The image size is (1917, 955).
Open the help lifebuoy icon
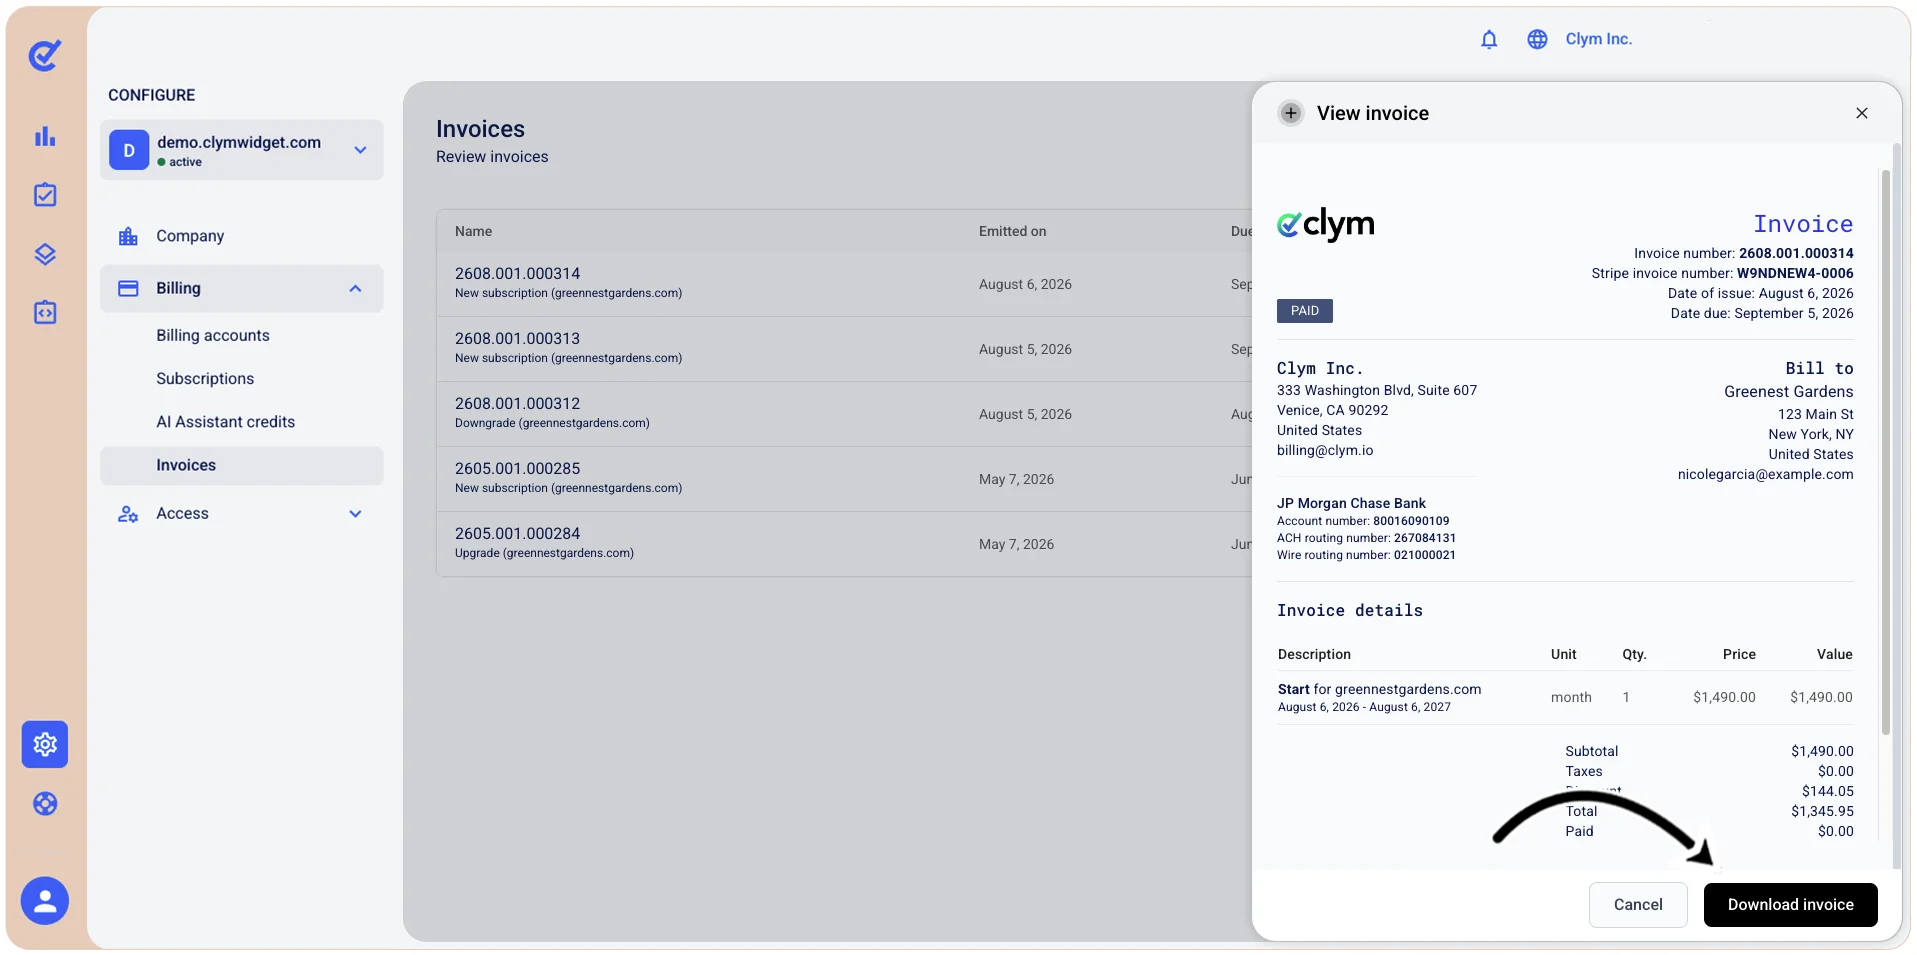(x=45, y=804)
